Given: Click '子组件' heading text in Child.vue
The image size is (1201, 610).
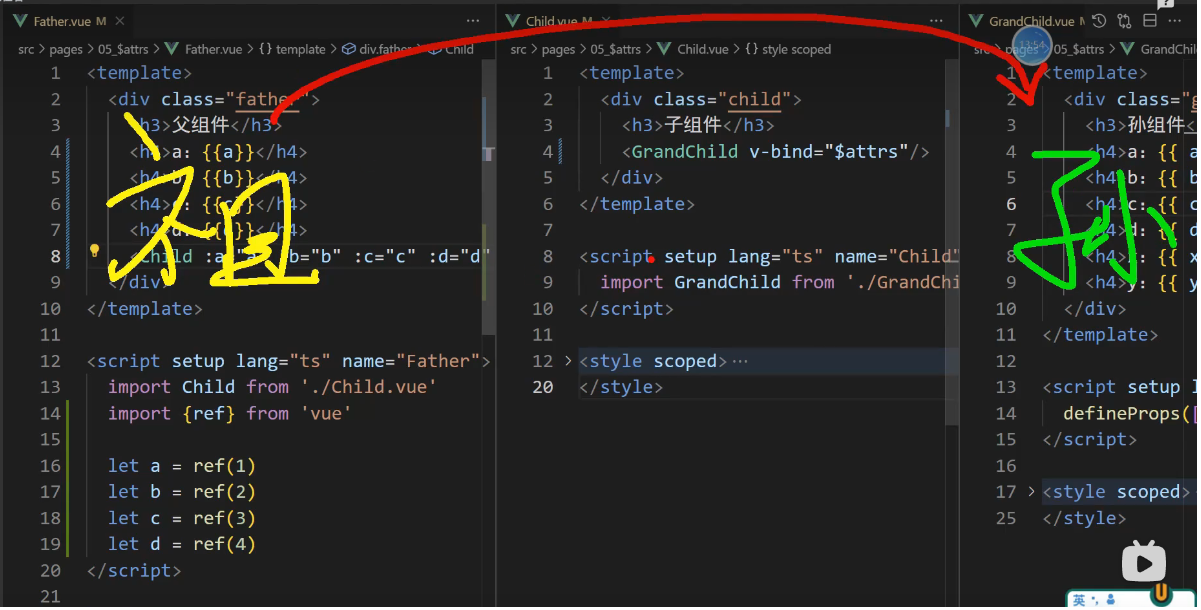Looking at the screenshot, I should coord(693,125).
